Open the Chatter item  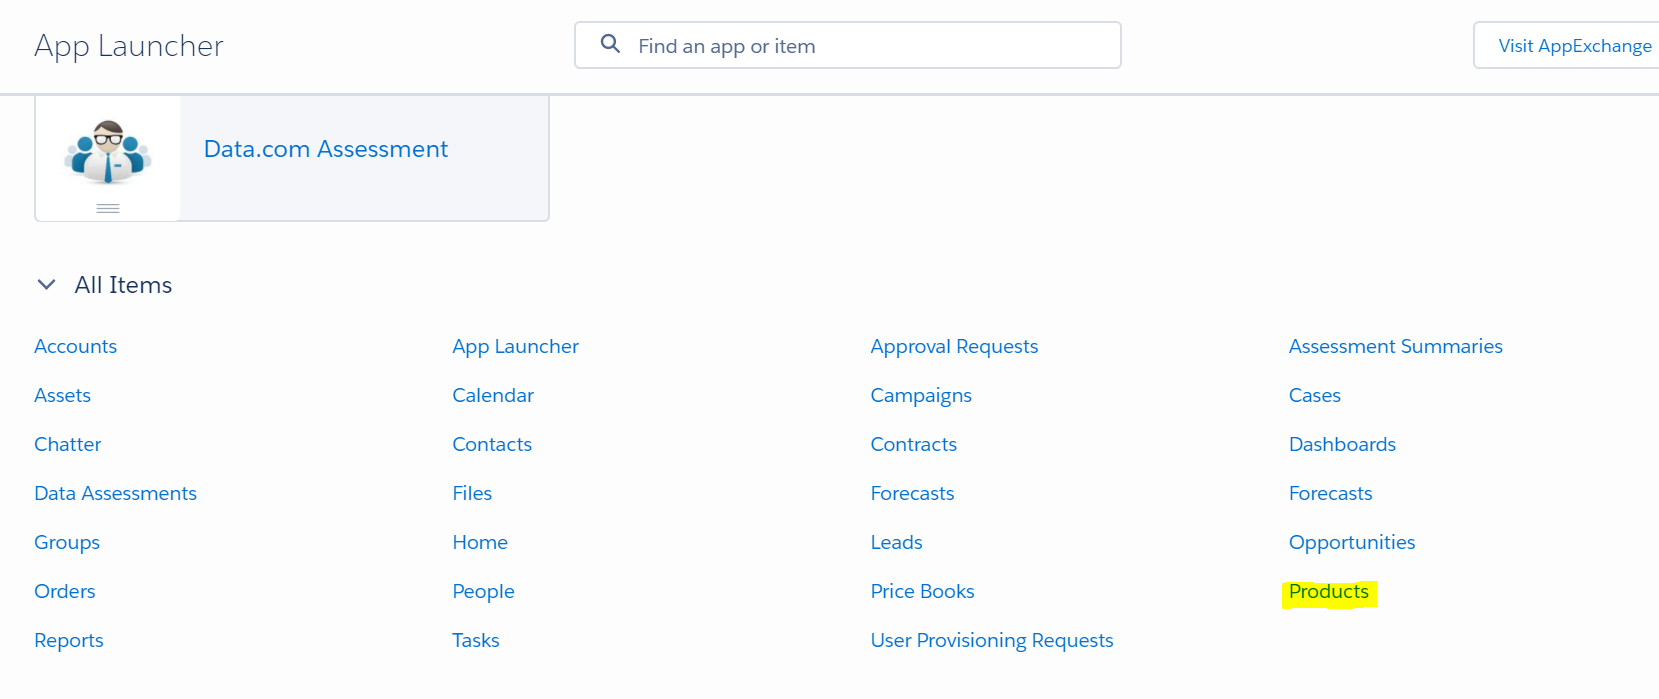point(68,444)
